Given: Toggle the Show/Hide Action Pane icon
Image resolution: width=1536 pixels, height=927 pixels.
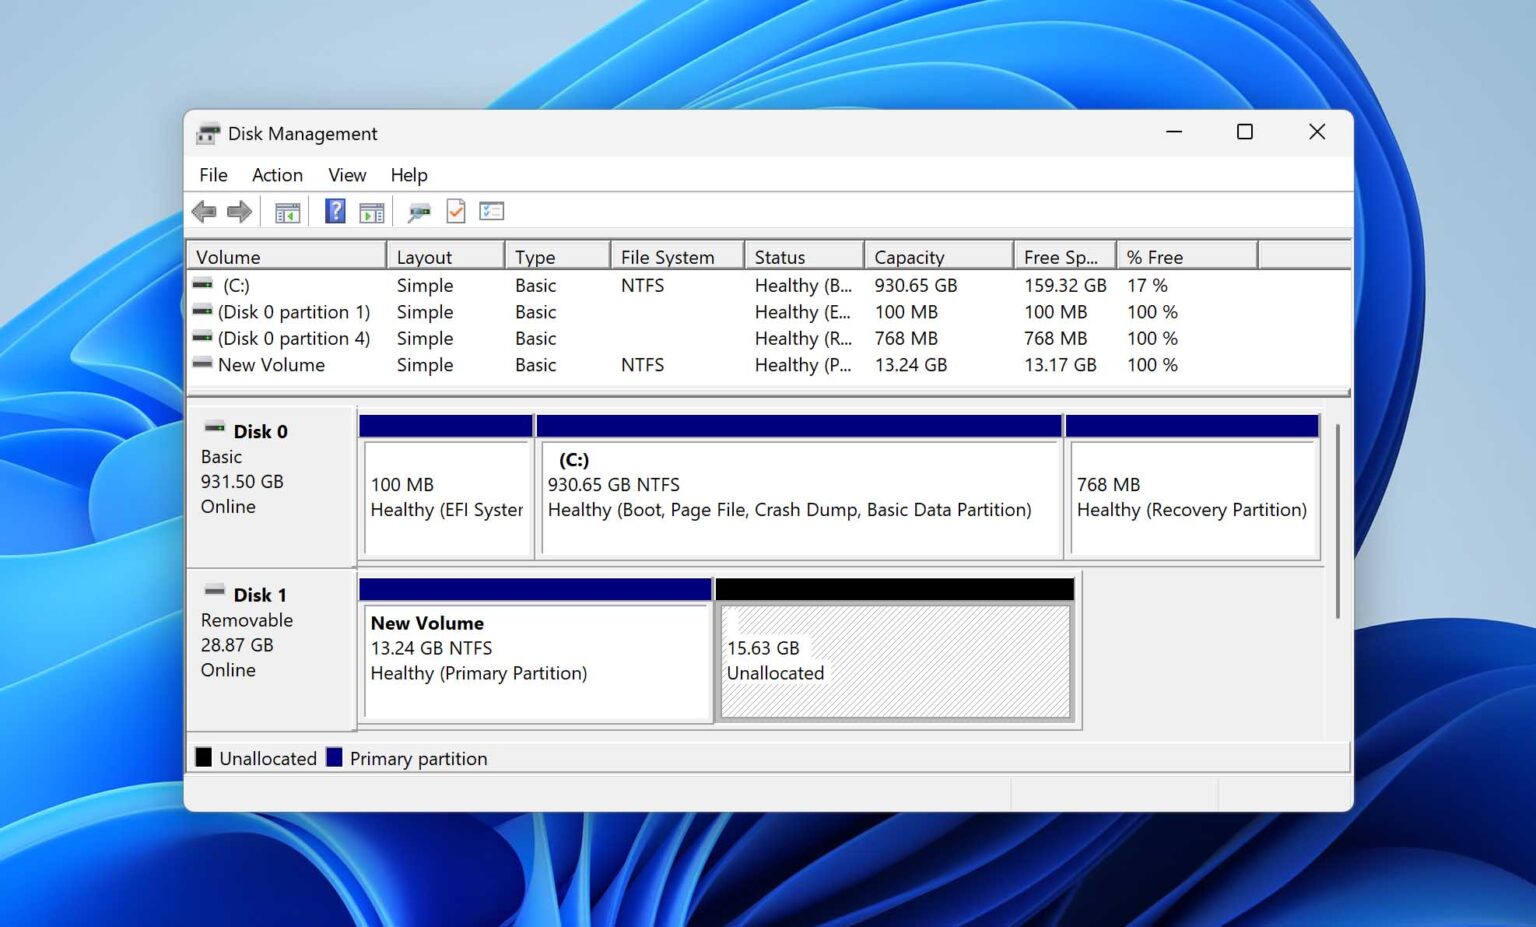Looking at the screenshot, I should [371, 210].
